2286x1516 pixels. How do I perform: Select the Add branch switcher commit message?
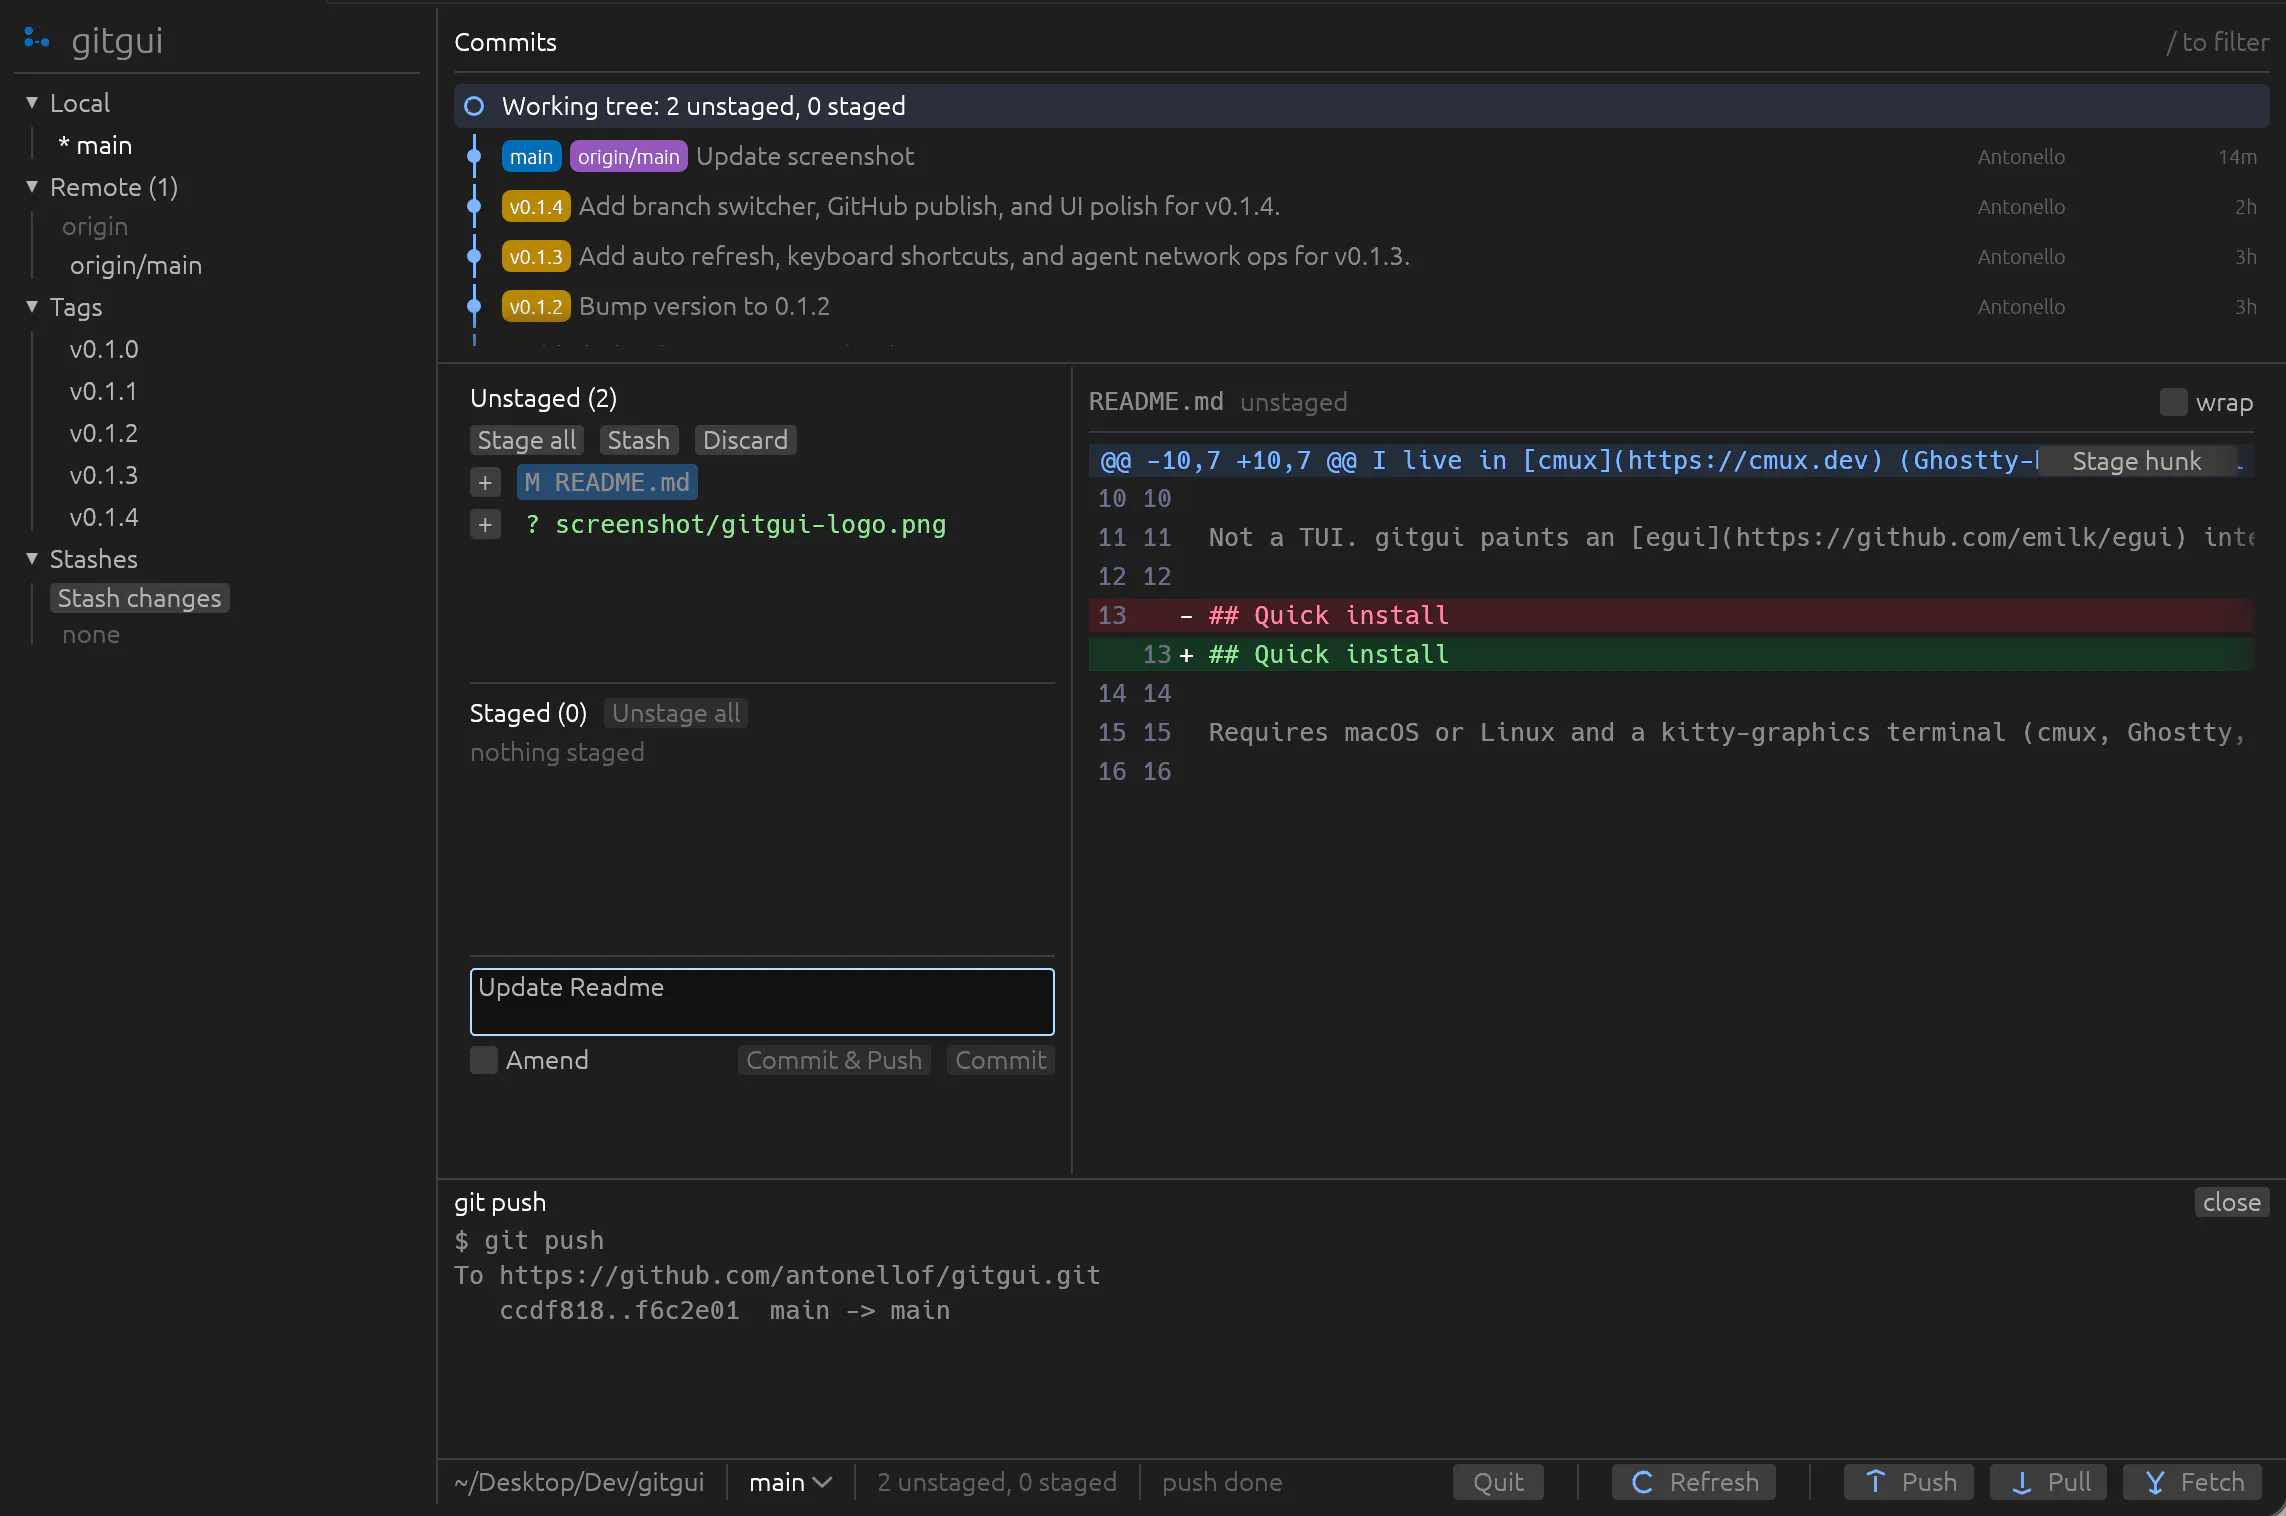[929, 206]
